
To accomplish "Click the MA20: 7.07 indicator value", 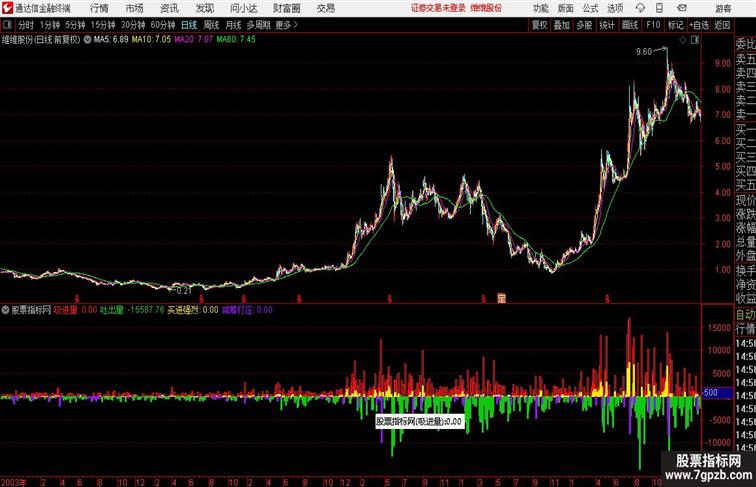I will tap(193, 40).
